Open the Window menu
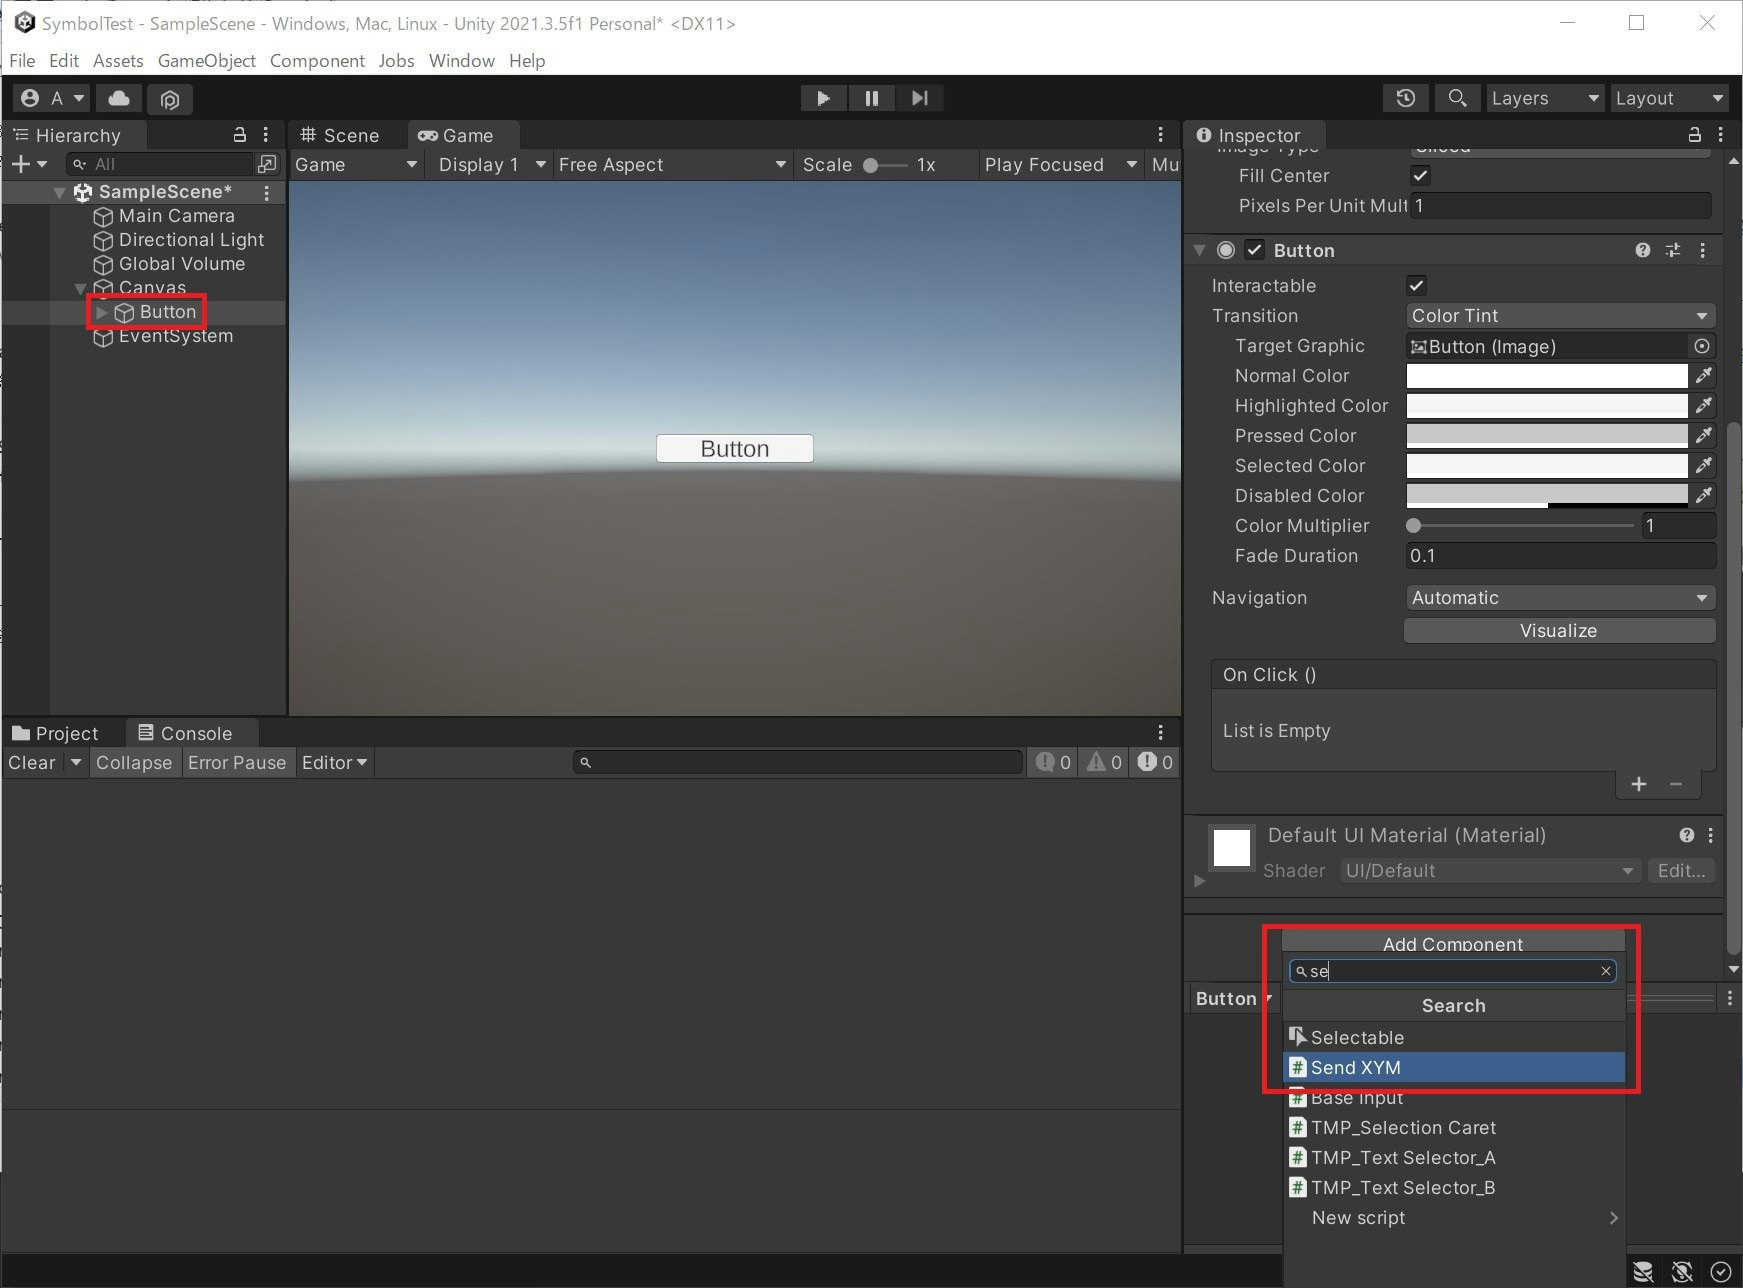The image size is (1743, 1288). tap(462, 60)
